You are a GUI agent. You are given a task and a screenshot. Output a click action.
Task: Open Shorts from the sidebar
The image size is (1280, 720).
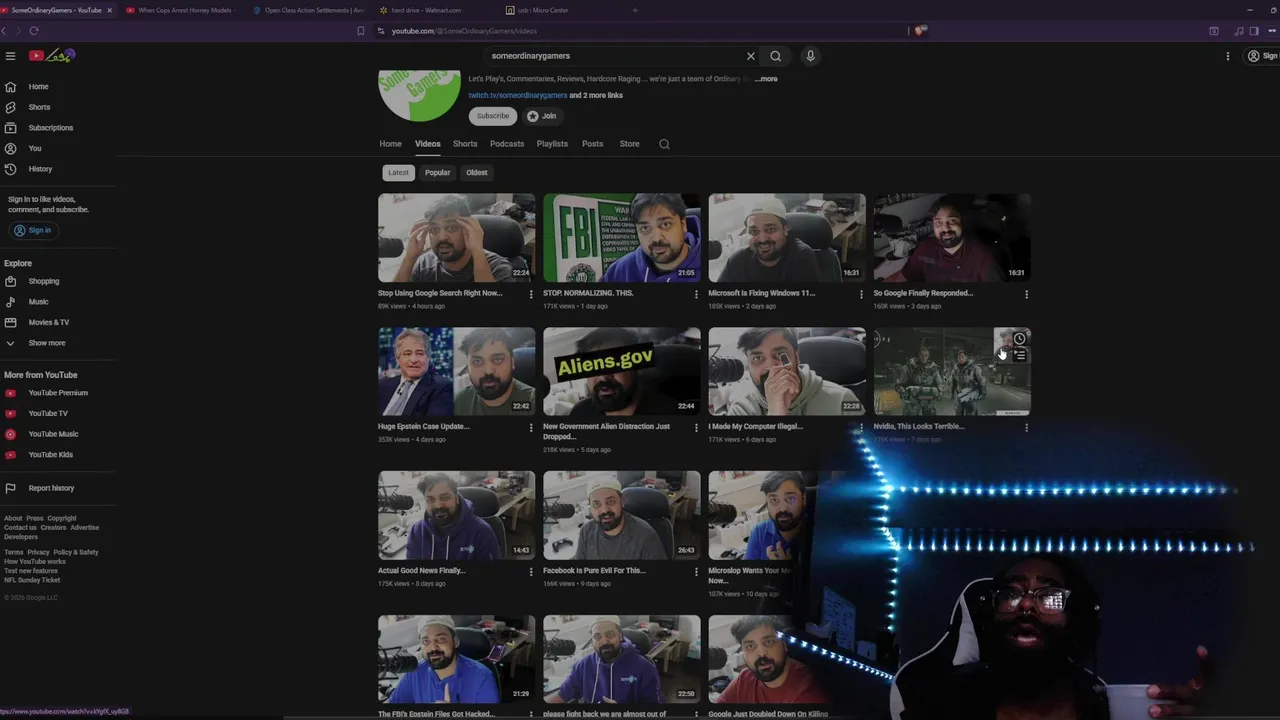39,107
